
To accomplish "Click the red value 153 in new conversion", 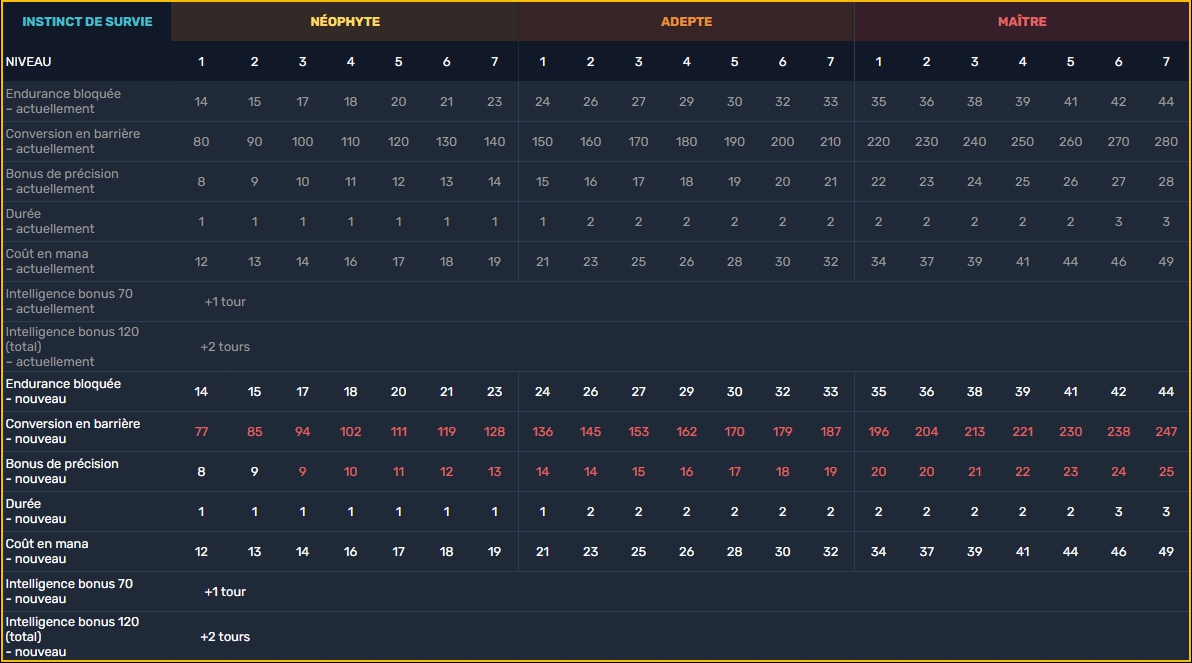I will pos(639,432).
